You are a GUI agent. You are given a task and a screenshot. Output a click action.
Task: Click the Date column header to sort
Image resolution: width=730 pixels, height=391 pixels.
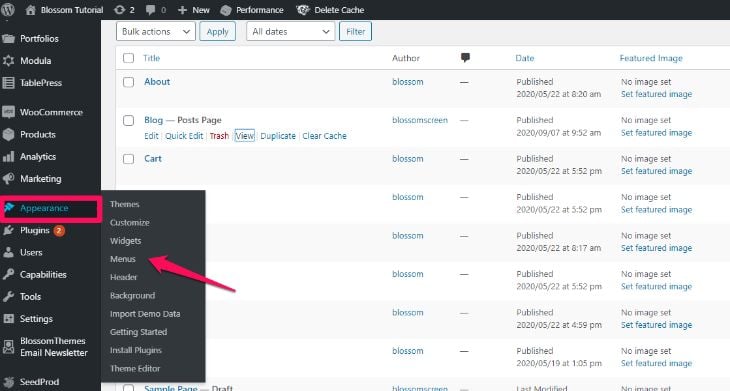(x=525, y=58)
